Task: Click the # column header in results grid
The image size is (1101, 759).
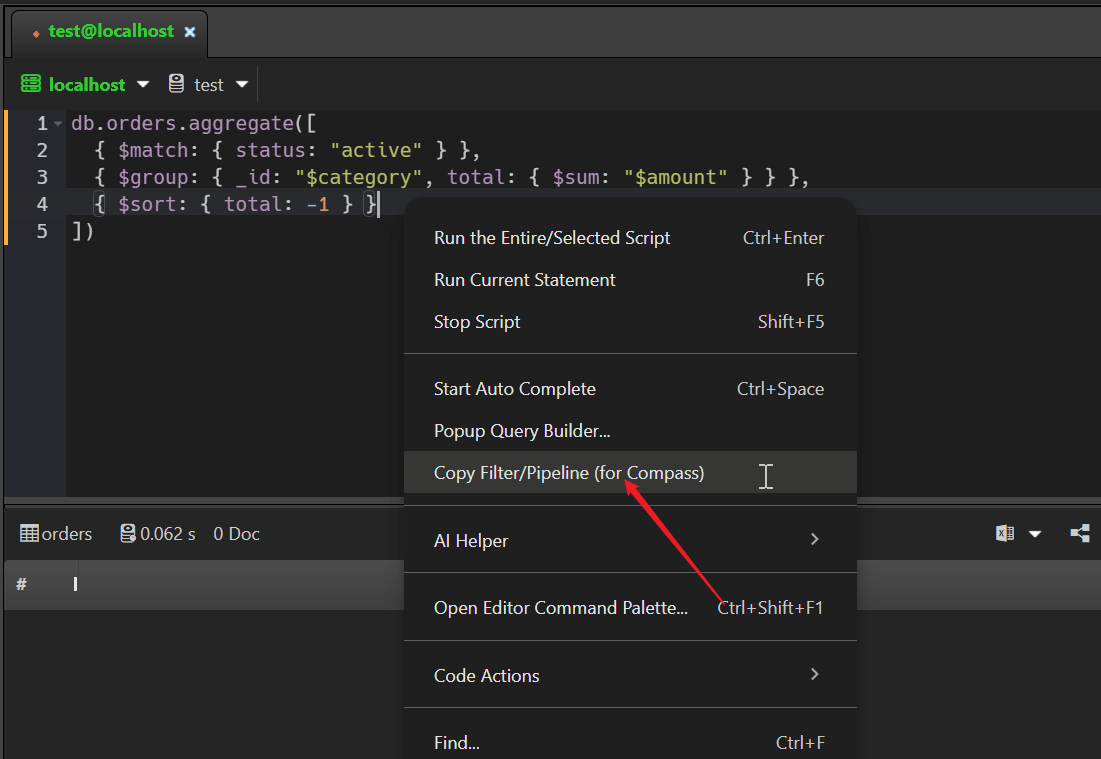Action: point(22,584)
